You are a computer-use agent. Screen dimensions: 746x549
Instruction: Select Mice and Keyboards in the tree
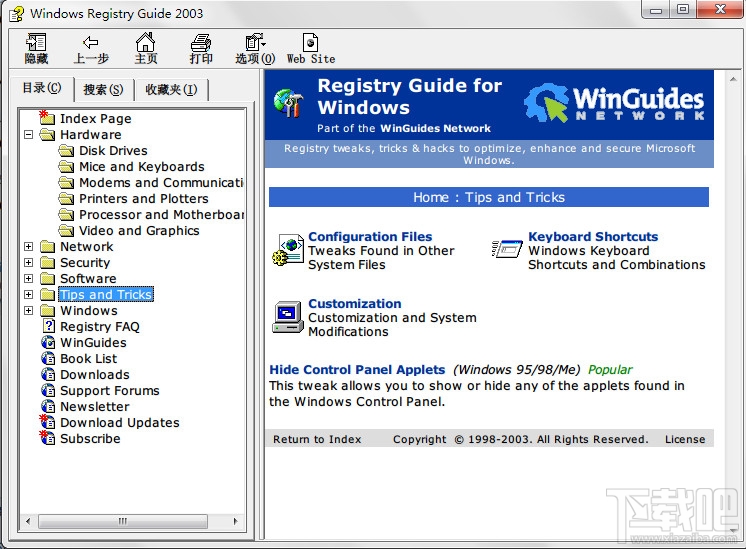pyautogui.click(x=142, y=167)
